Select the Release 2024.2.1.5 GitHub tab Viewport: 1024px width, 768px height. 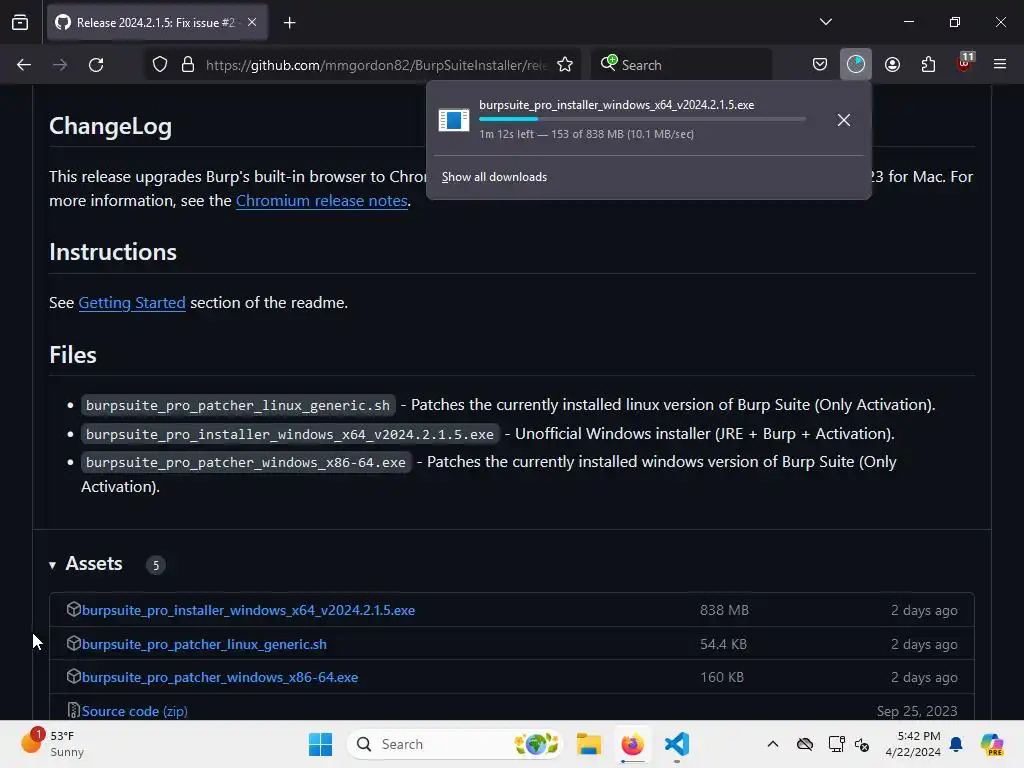coord(156,22)
